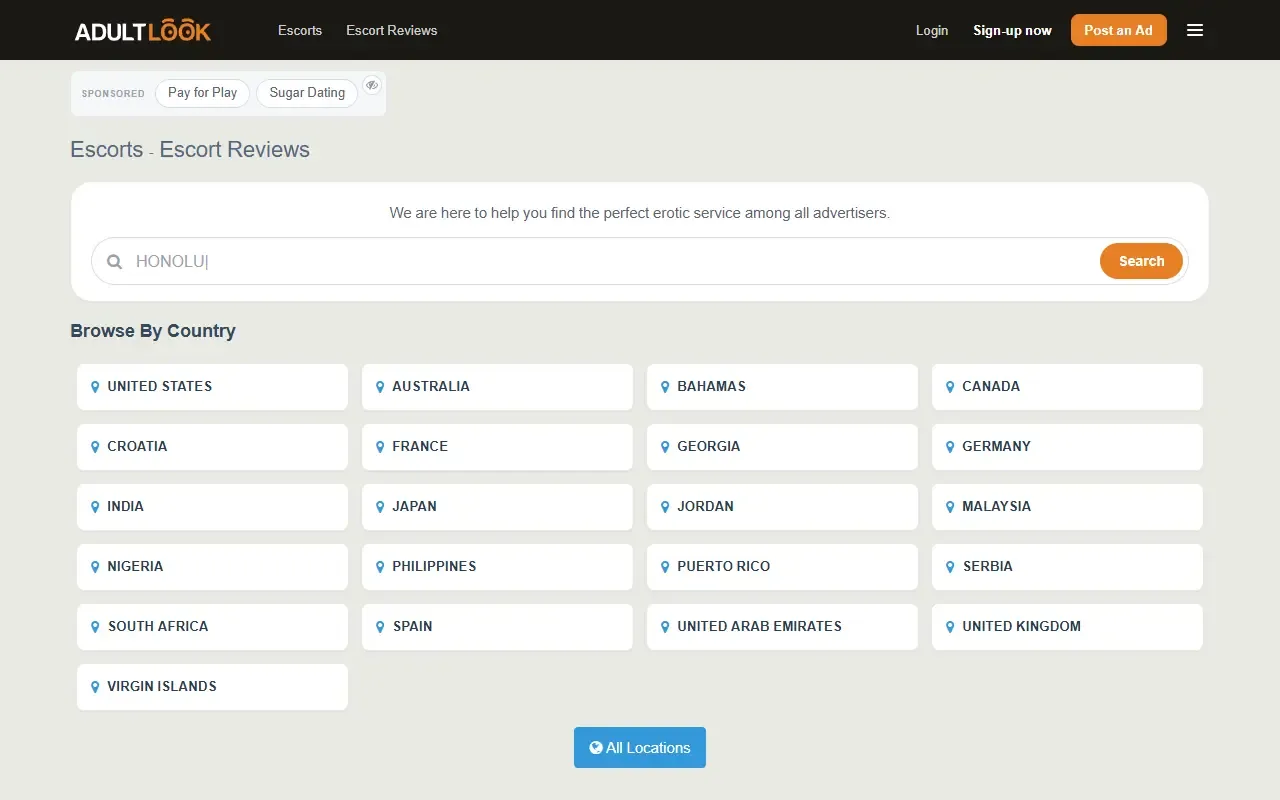Click the blue All Locations button

point(640,748)
